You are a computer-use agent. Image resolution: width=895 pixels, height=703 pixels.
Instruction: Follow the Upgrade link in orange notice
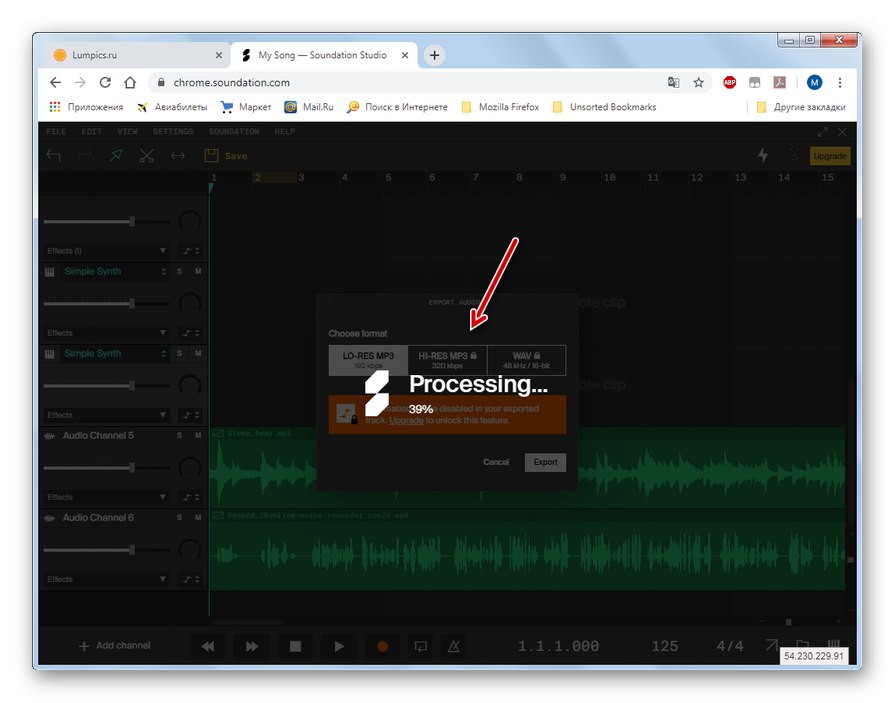click(406, 421)
